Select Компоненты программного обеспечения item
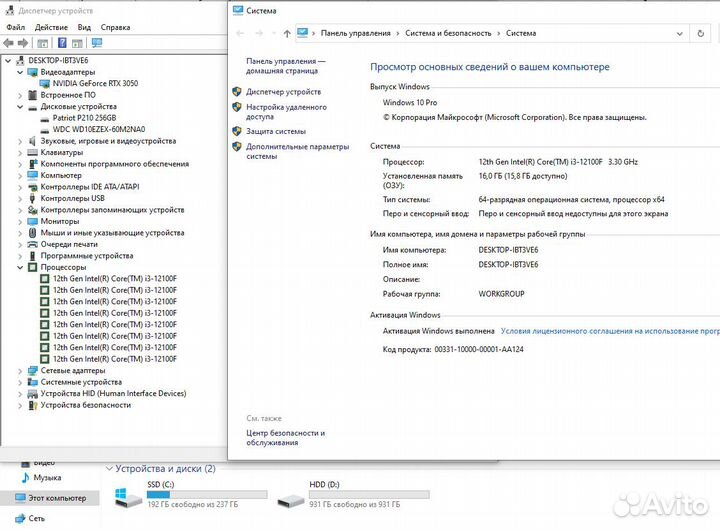Image resolution: width=720 pixels, height=530 pixels. click(x=115, y=164)
